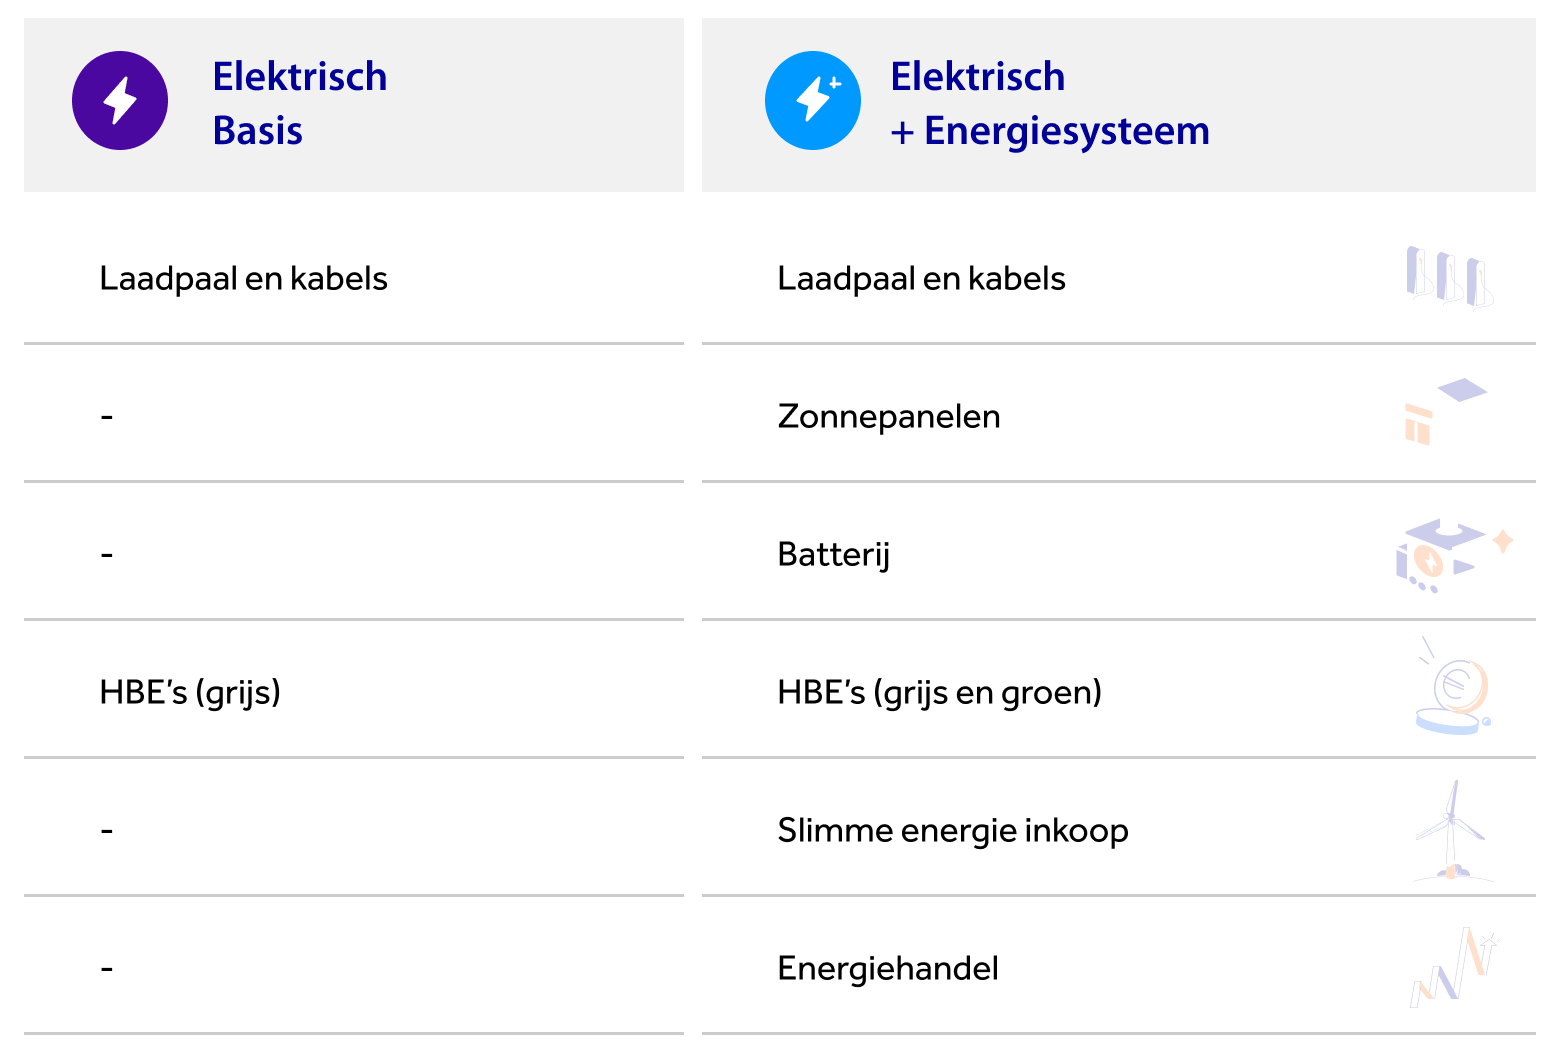Click the purple lightning bolt icon
1554x1056 pixels.
tap(120, 101)
